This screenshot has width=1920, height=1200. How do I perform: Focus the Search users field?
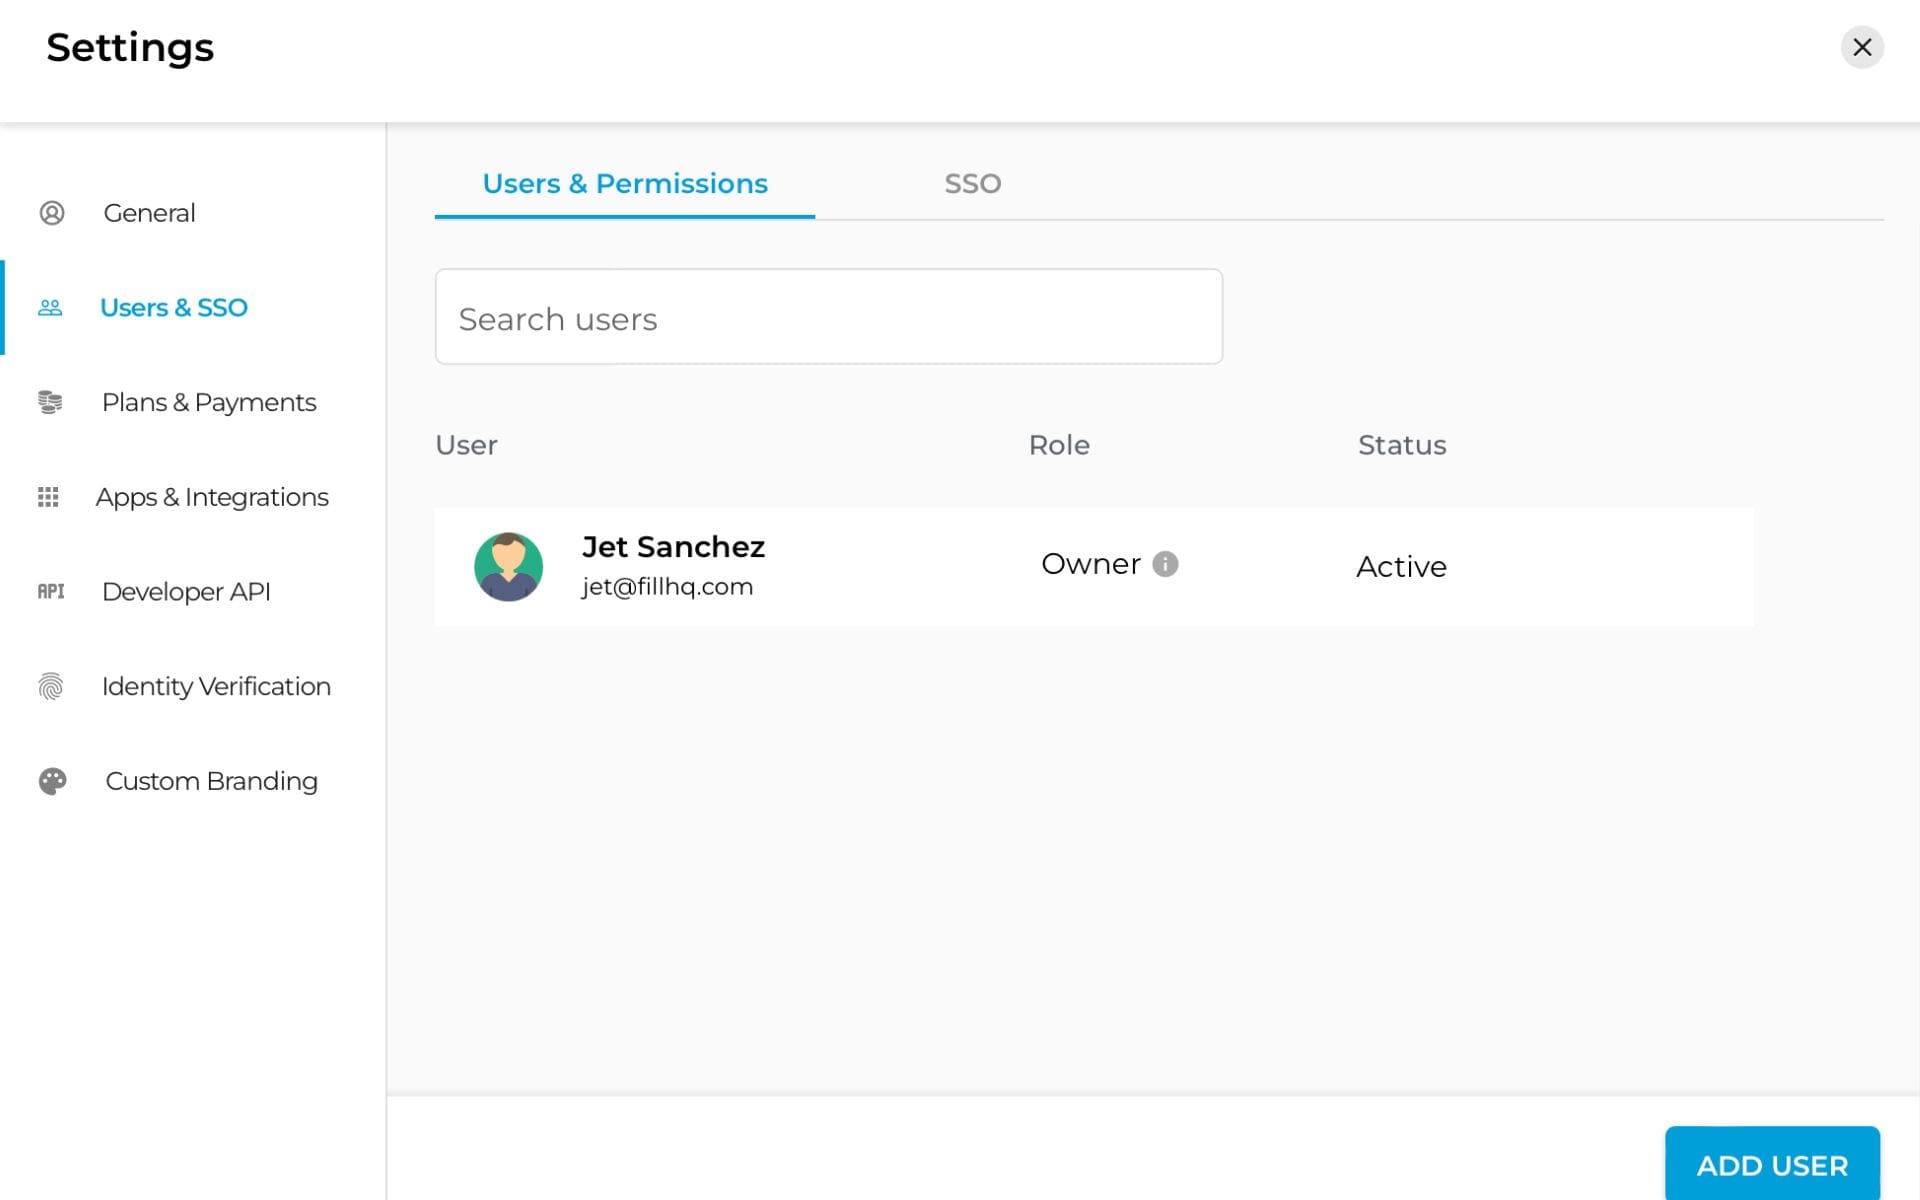coord(829,317)
